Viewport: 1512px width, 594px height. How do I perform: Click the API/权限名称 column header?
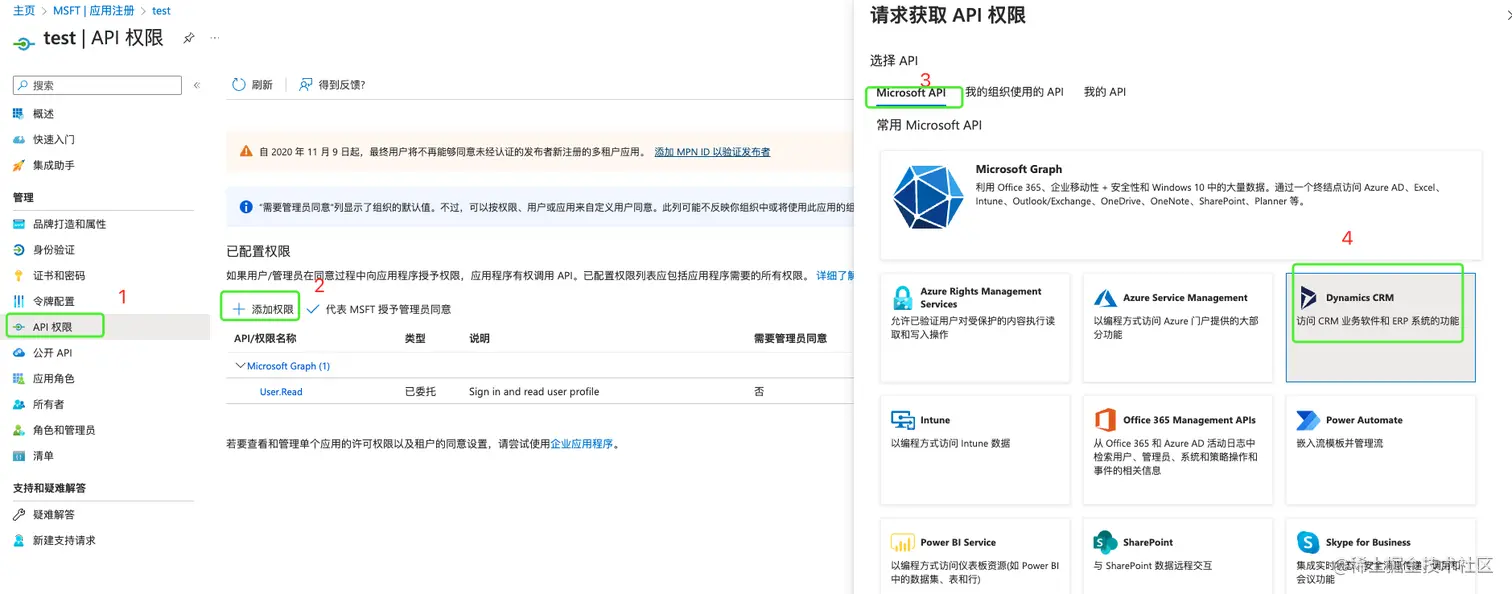point(265,338)
